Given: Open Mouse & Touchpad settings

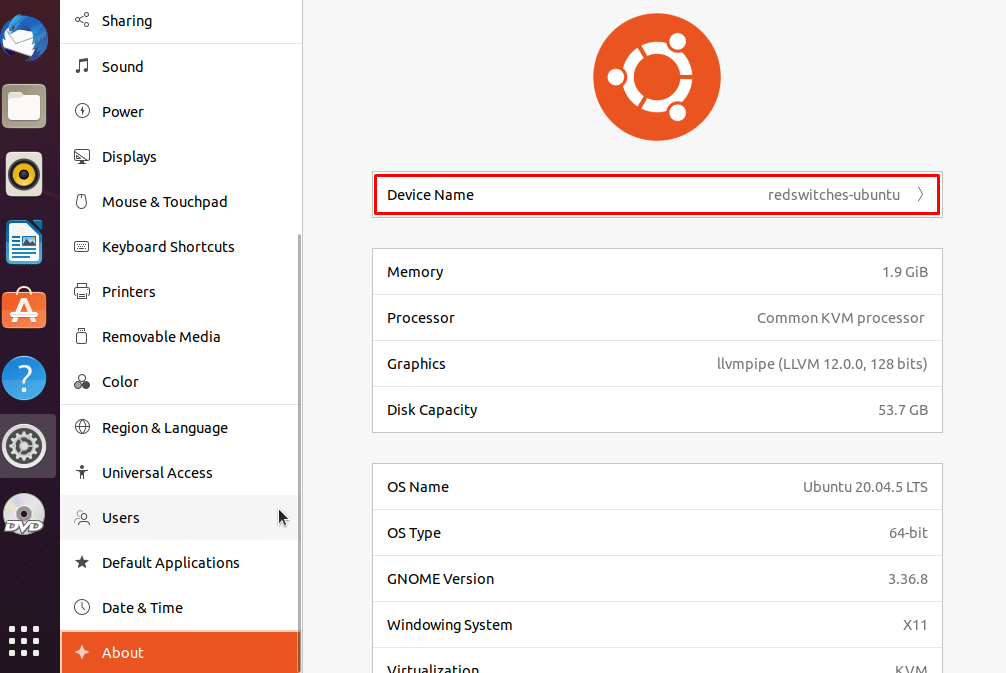Looking at the screenshot, I should click(181, 201).
